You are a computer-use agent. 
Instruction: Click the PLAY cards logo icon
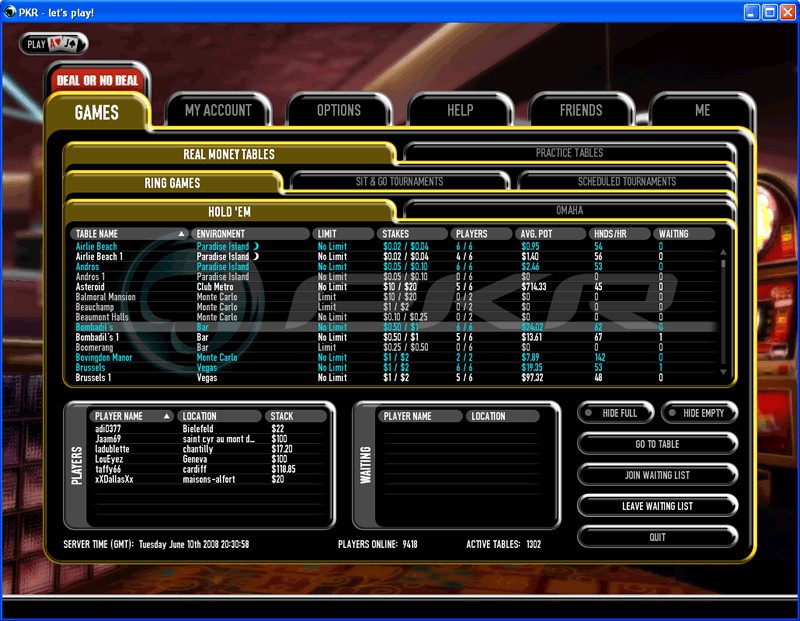(x=54, y=44)
